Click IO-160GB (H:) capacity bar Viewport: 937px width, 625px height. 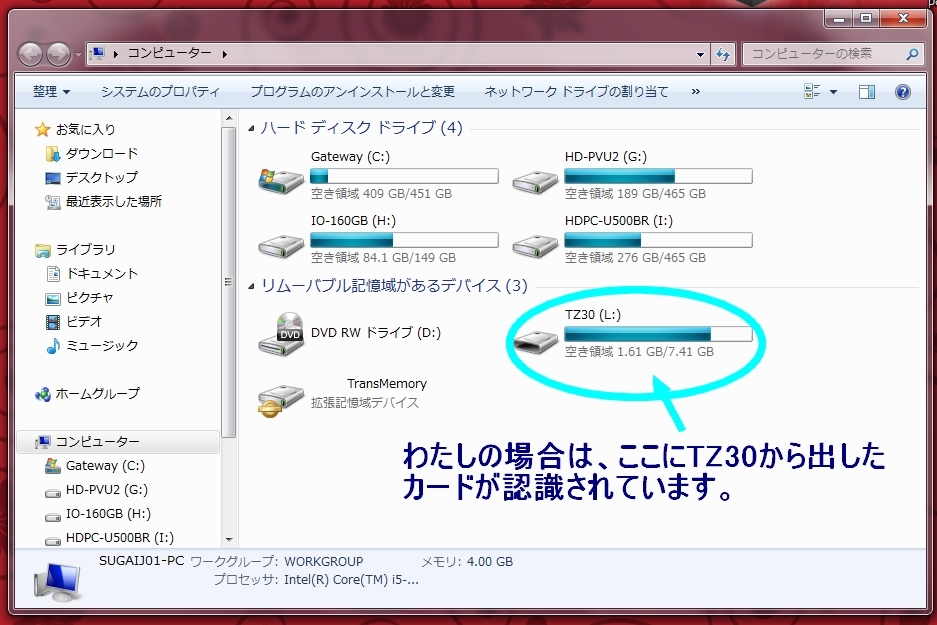point(404,240)
